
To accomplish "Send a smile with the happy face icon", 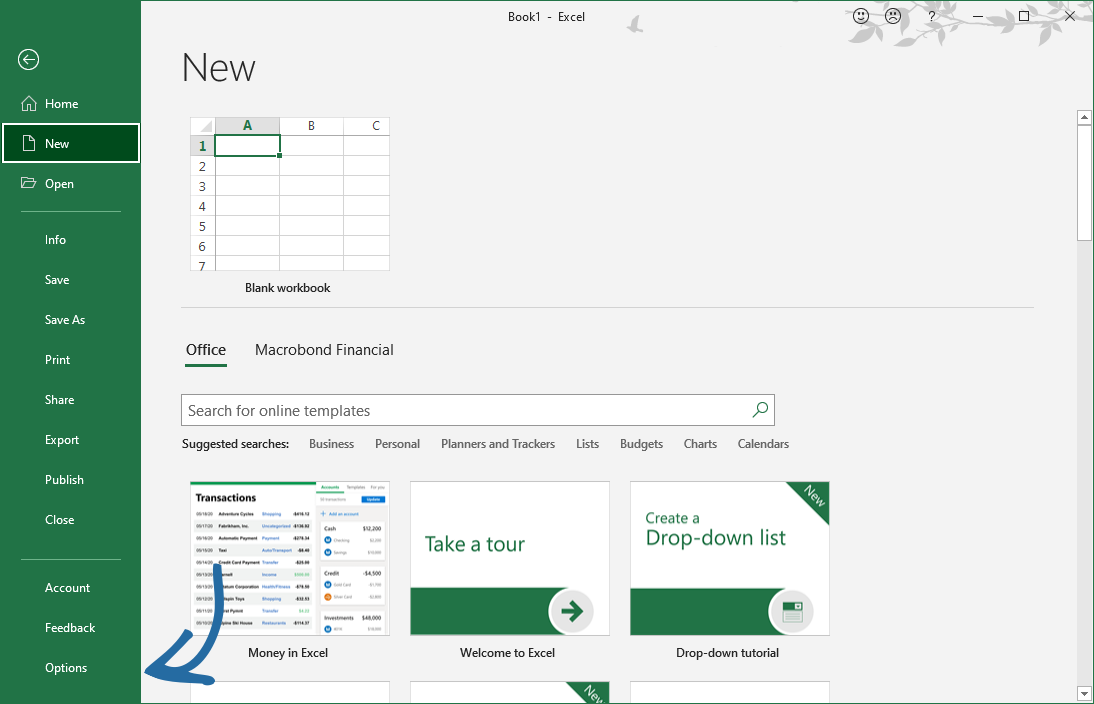I will (x=861, y=16).
